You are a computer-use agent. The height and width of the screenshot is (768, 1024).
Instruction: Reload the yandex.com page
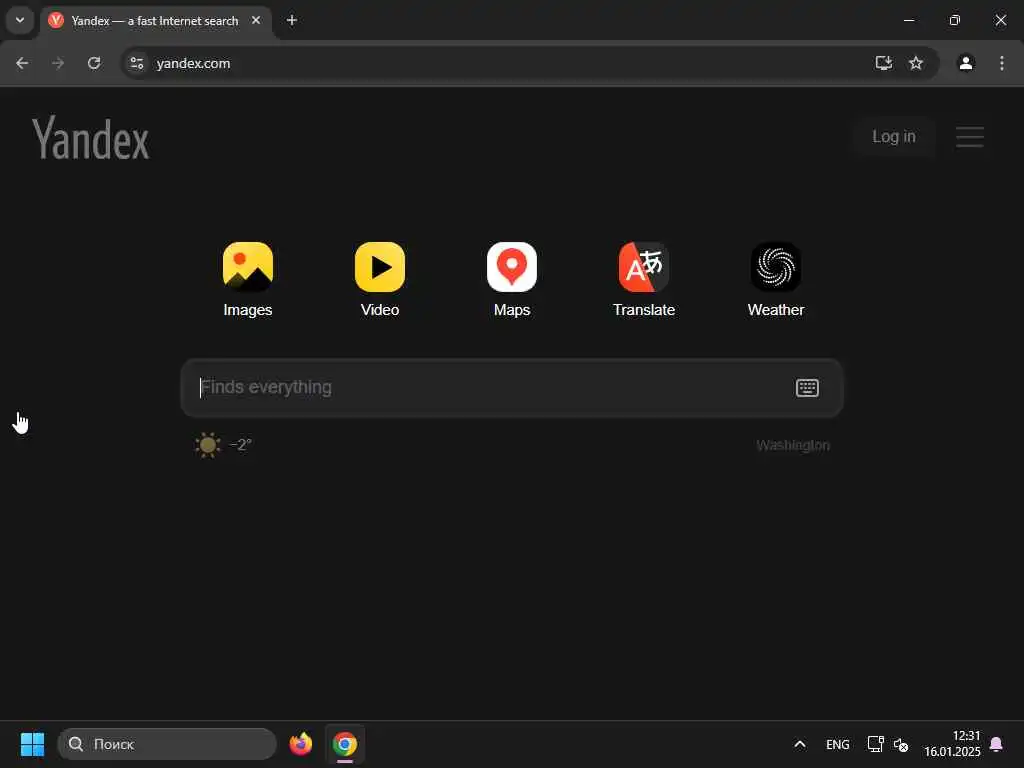[94, 63]
